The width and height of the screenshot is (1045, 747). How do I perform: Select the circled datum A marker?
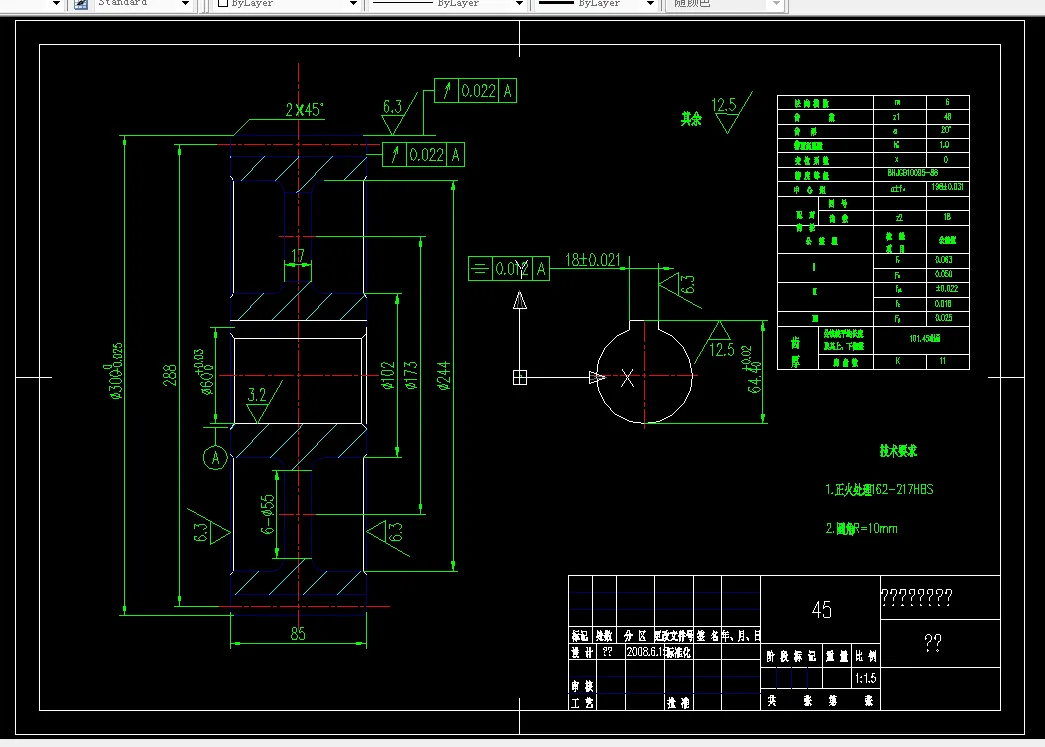click(215, 458)
